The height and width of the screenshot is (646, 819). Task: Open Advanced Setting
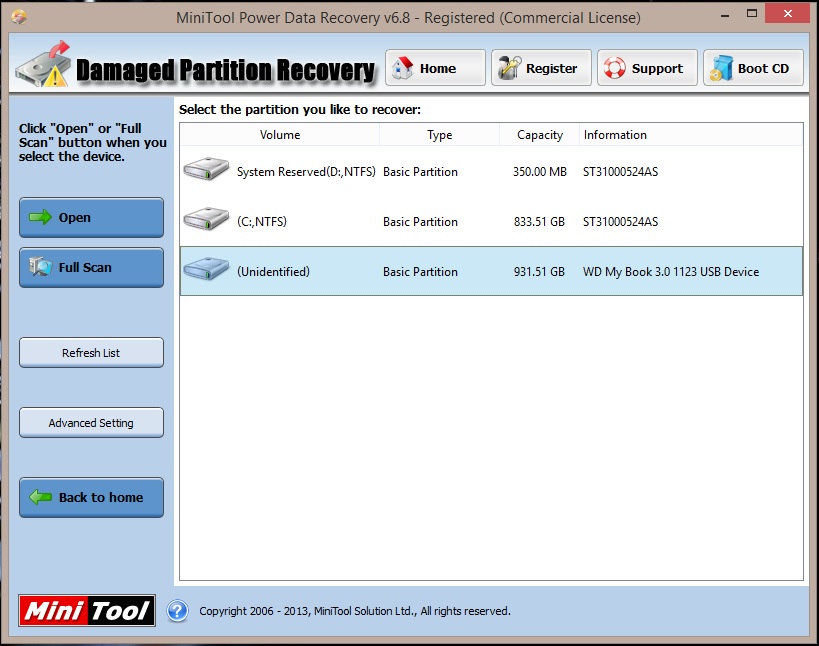click(91, 422)
